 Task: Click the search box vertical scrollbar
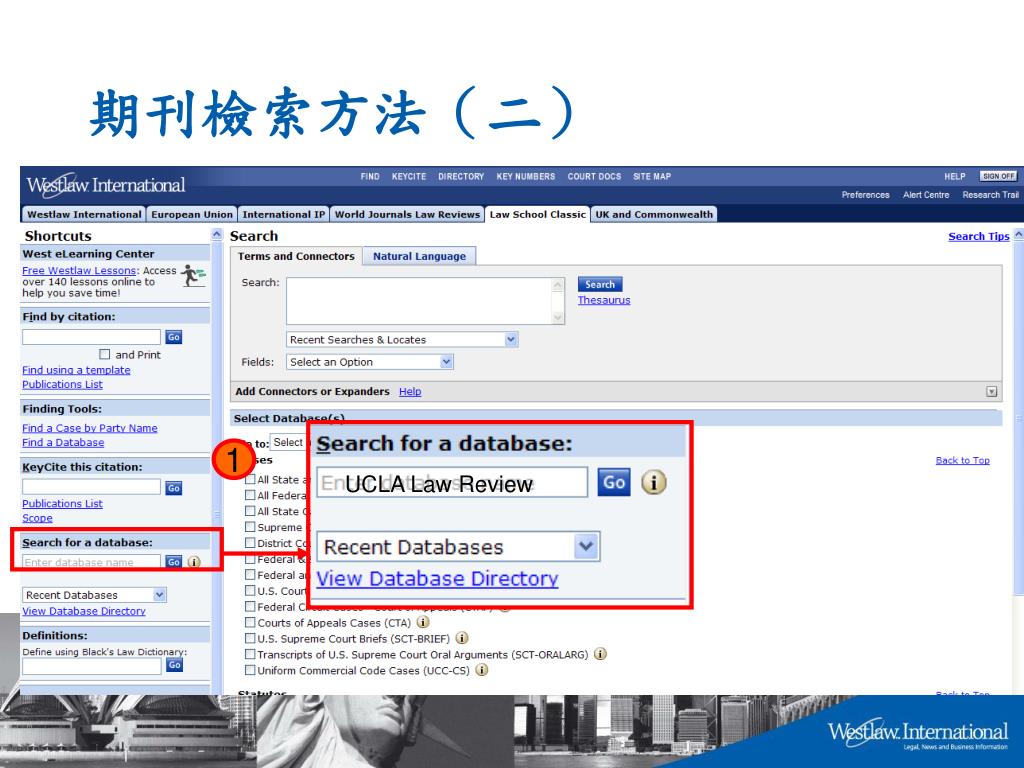[558, 301]
